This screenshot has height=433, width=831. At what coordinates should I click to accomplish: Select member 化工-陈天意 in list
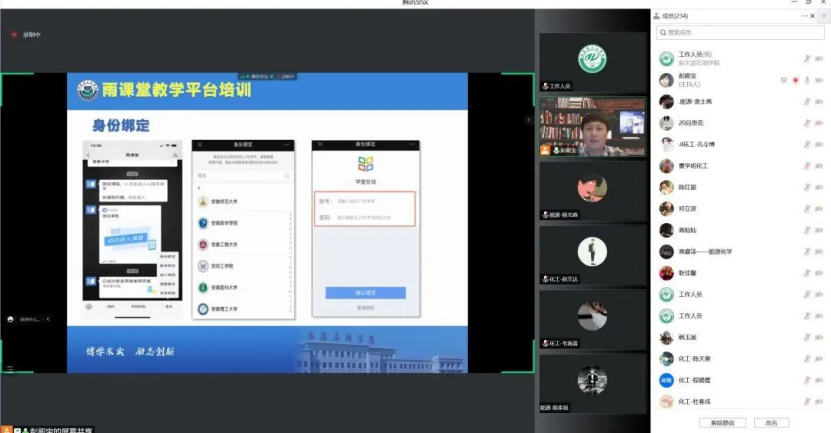pos(740,359)
